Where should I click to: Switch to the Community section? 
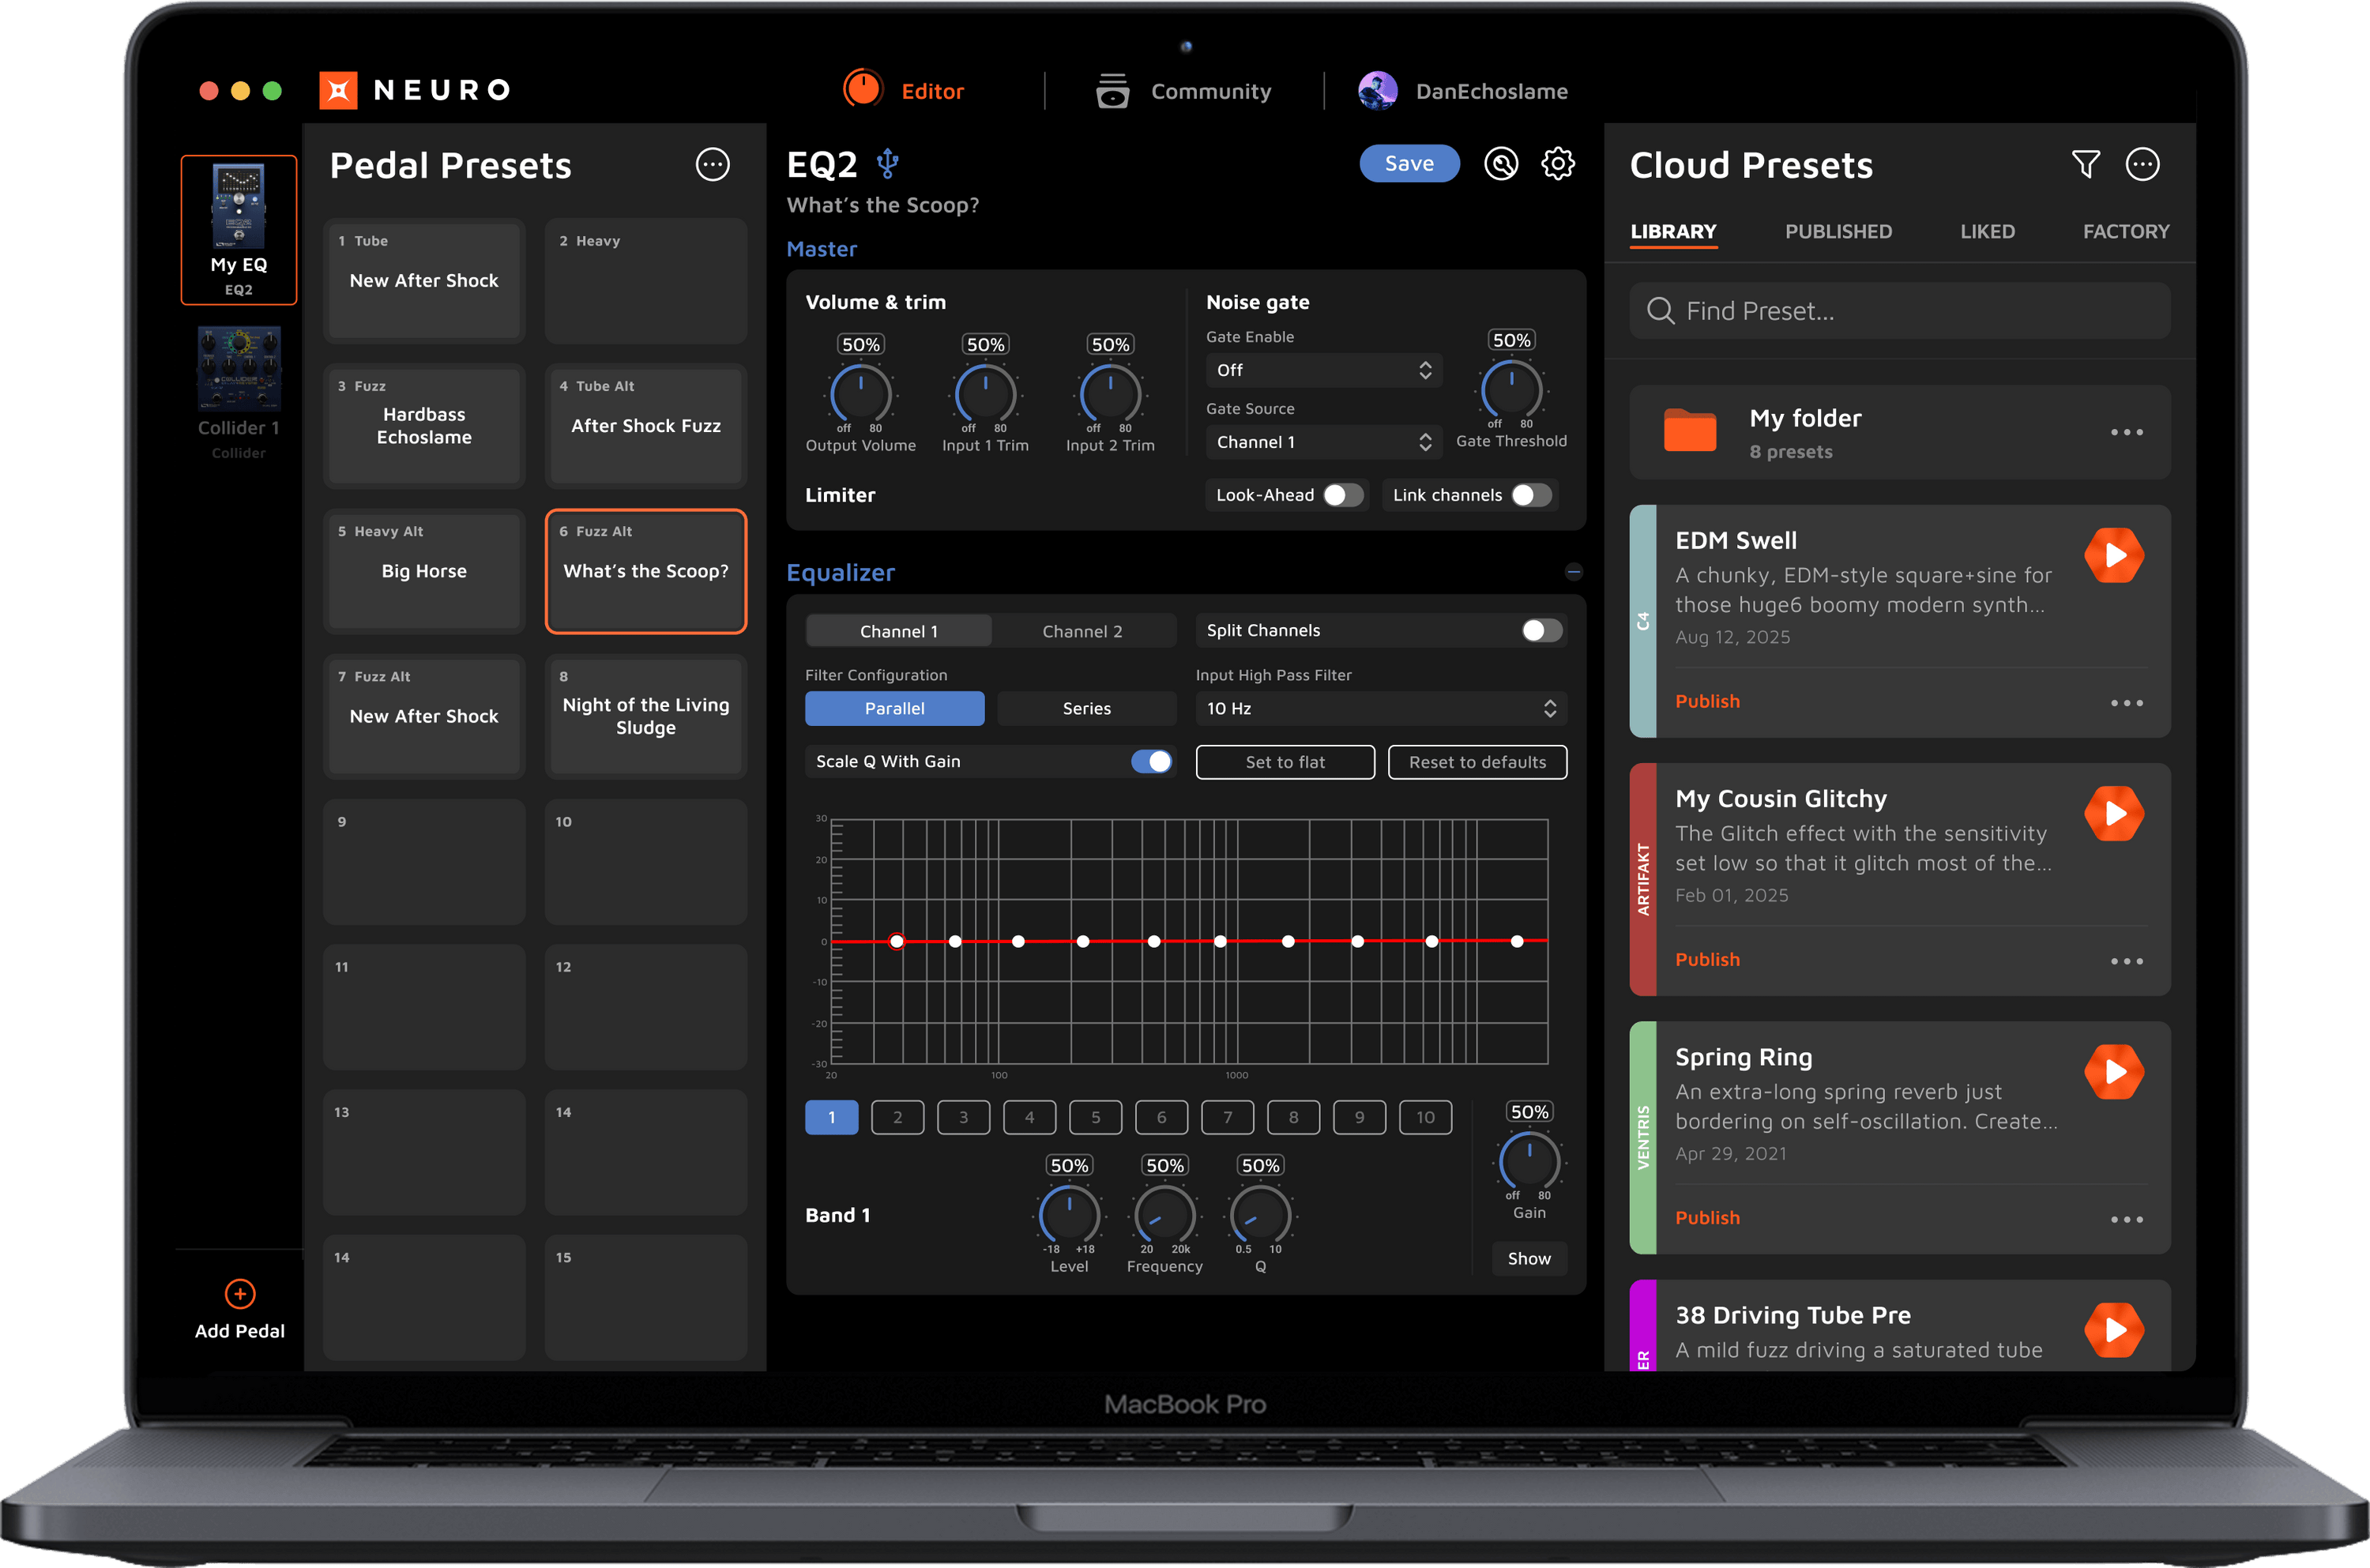tap(1211, 91)
